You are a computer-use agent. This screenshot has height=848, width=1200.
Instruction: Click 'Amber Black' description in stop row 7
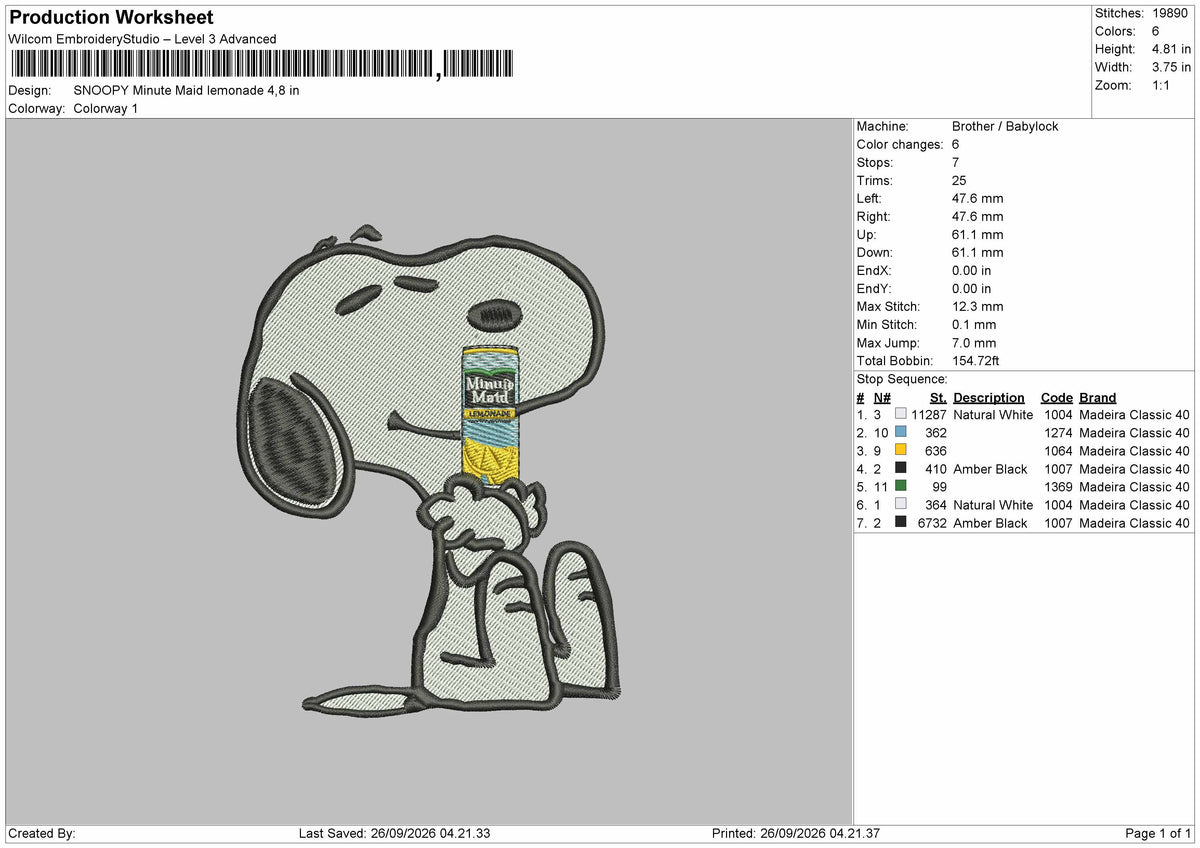pos(990,522)
